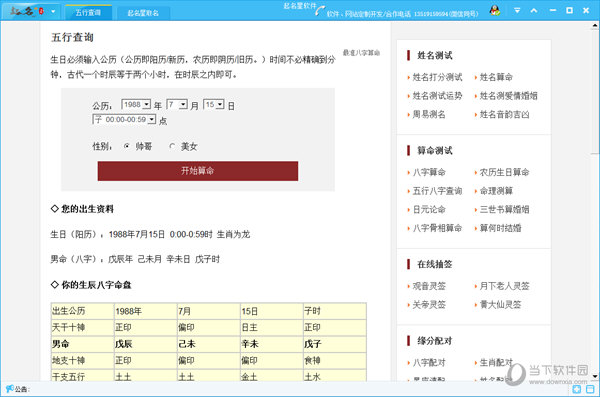Open 姓名算命 link
Screen dimensions: 600x397
[x=496, y=77]
